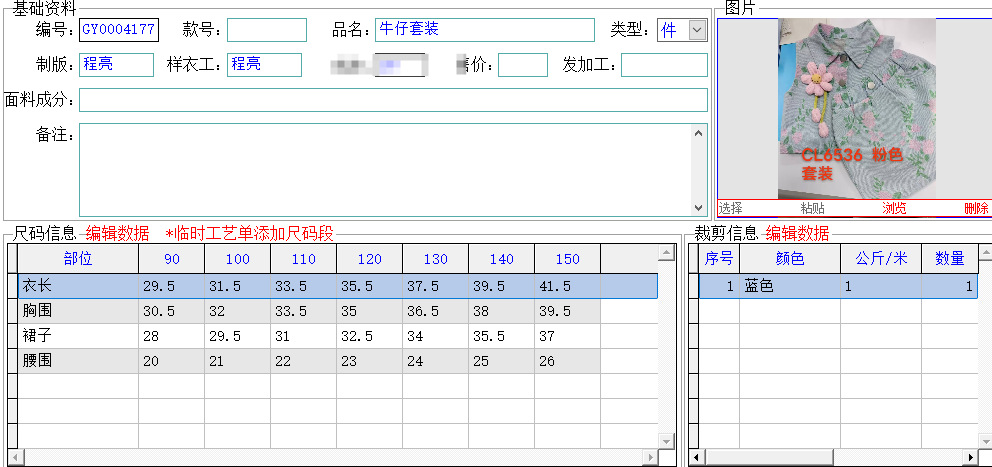This screenshot has height=467, width=992.
Task: Select the 衣长 row
Action: pyautogui.click(x=337, y=287)
